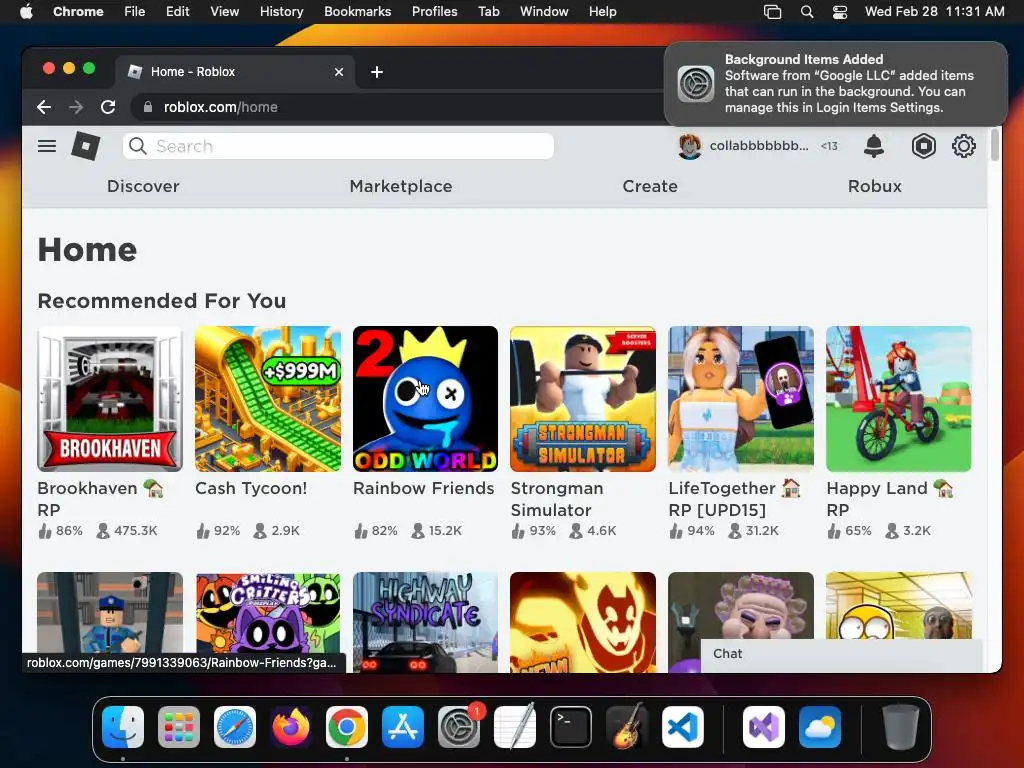The height and width of the screenshot is (768, 1024).
Task: Open Finder from the Dock
Action: 123,727
